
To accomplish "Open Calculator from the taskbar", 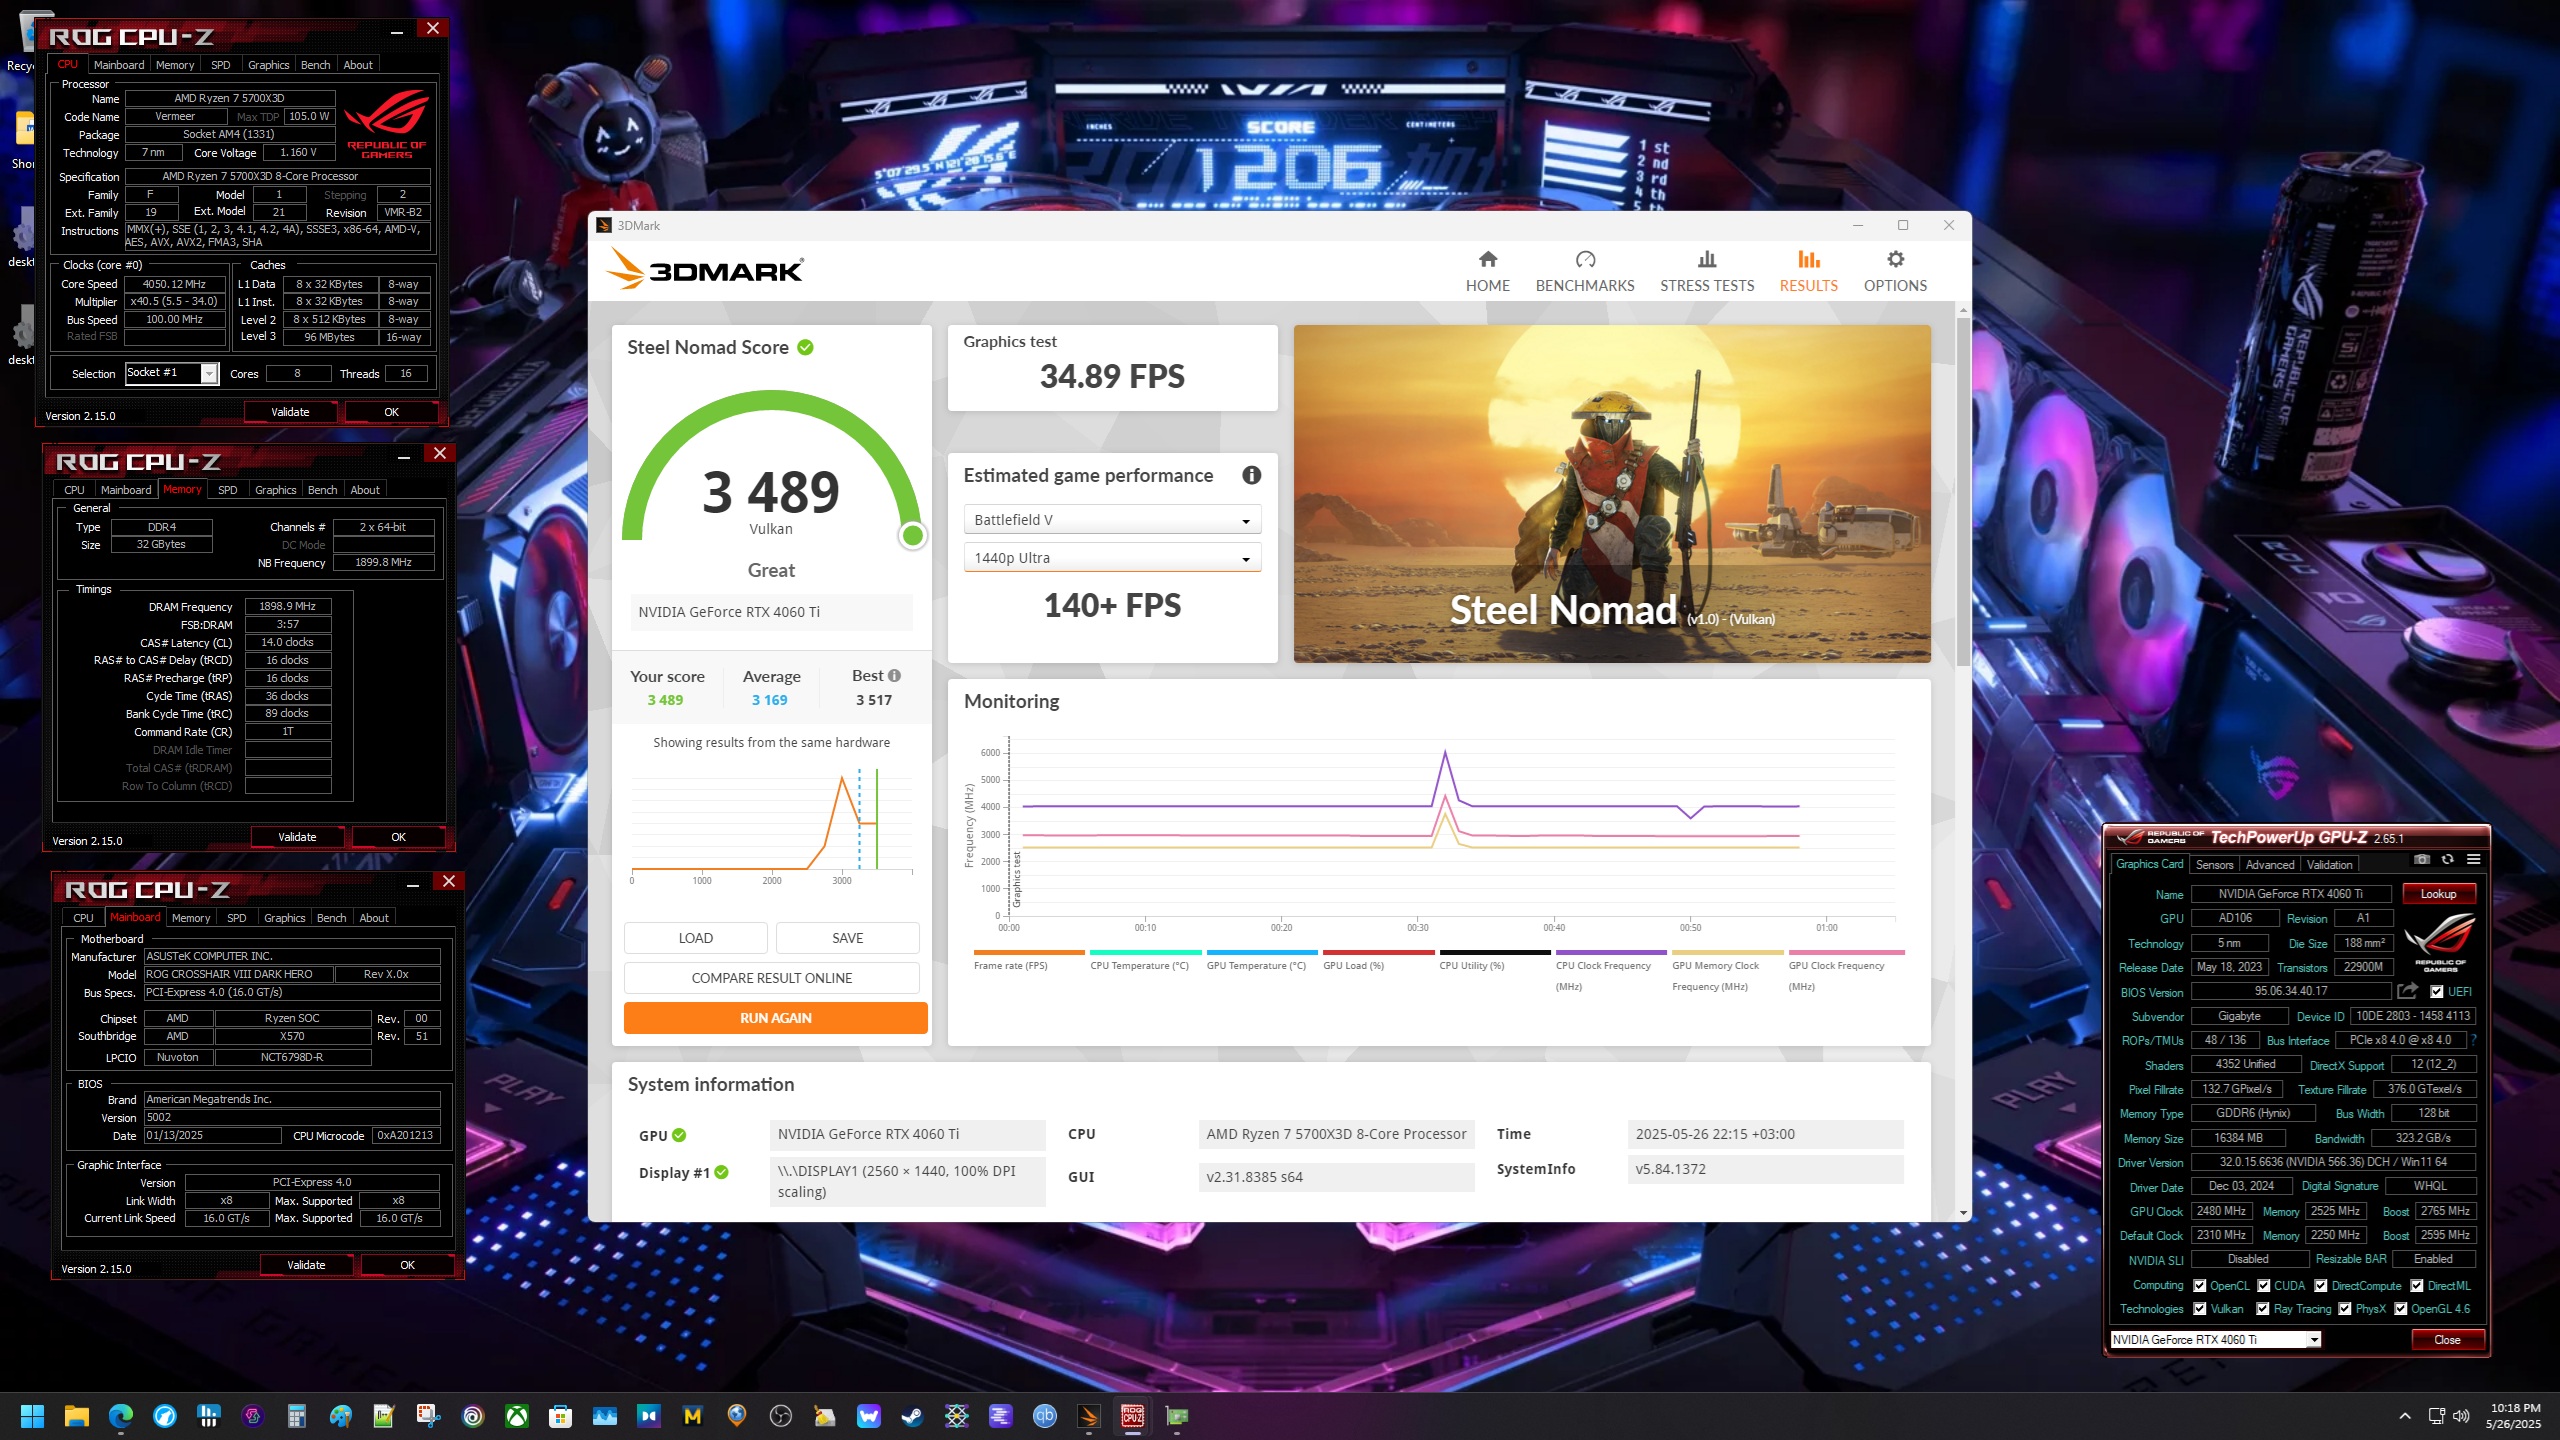I will click(x=296, y=1416).
